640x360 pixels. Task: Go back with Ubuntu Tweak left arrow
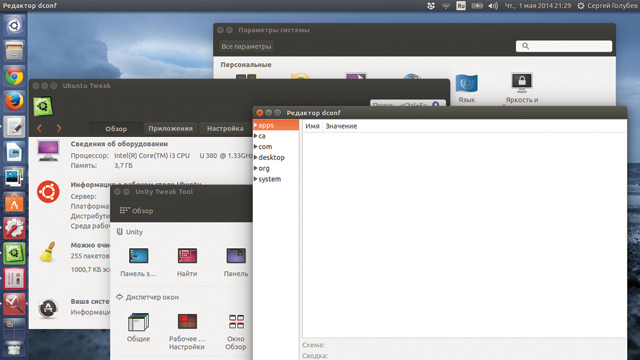(40, 129)
